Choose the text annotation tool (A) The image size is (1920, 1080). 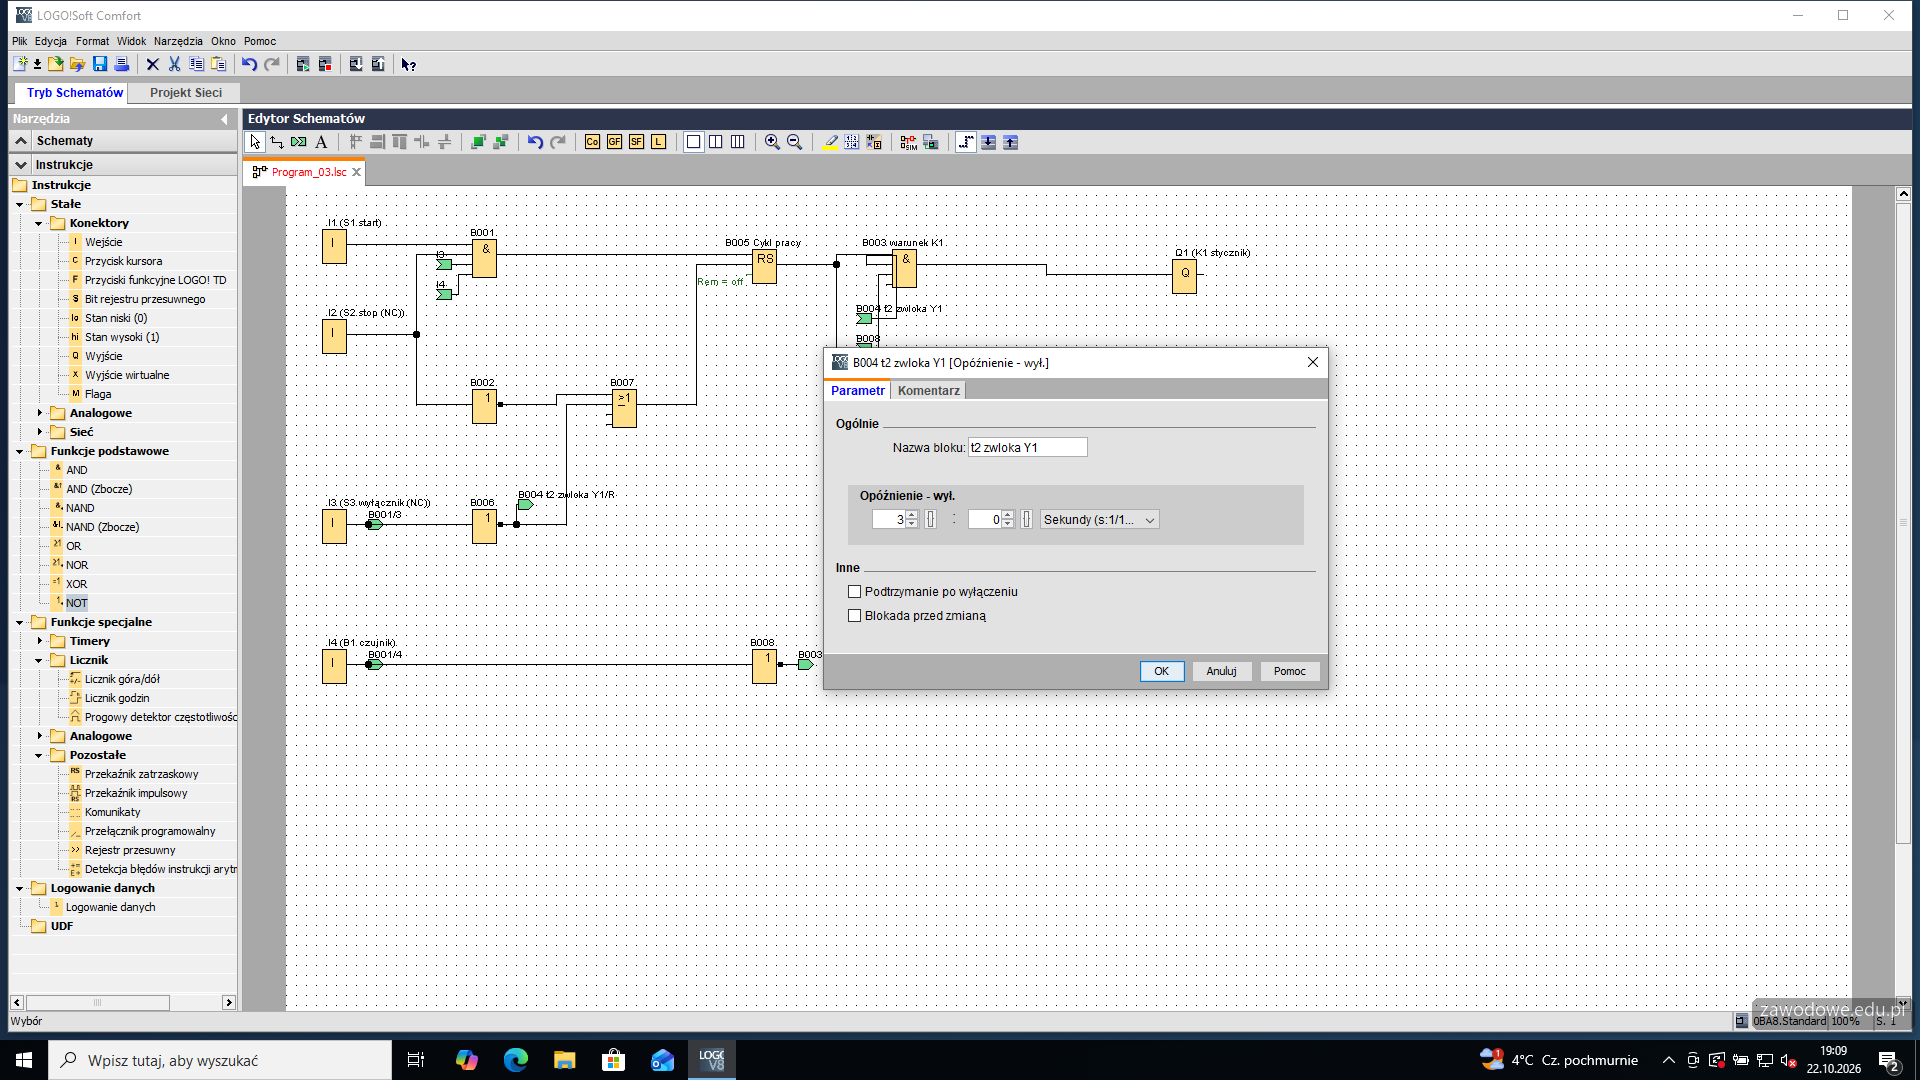[x=321, y=142]
